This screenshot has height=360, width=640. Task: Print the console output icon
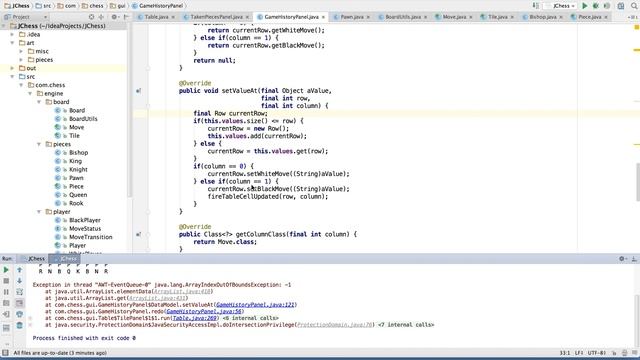click(19, 314)
